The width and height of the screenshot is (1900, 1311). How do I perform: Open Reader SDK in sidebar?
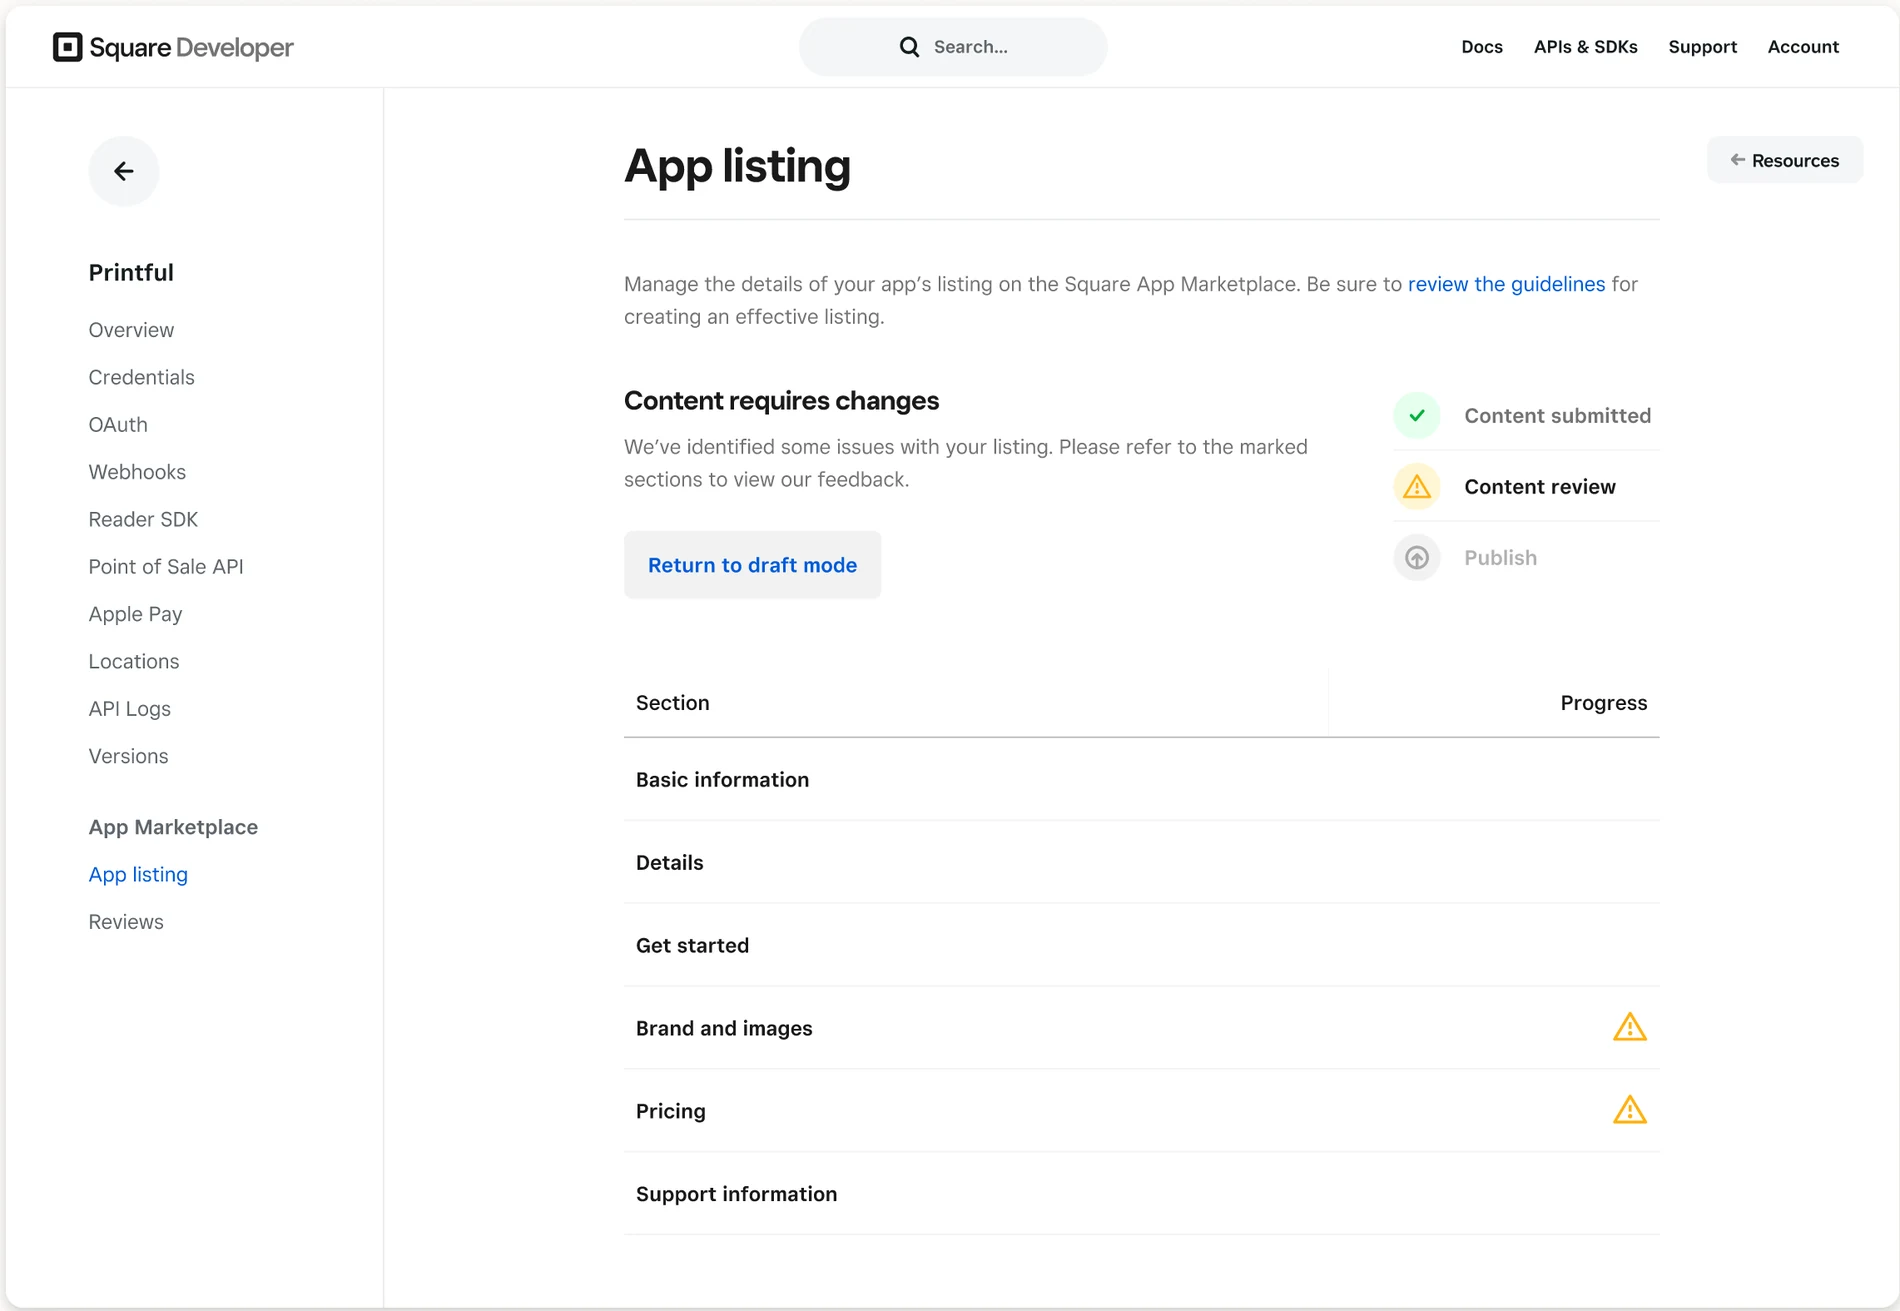143,519
